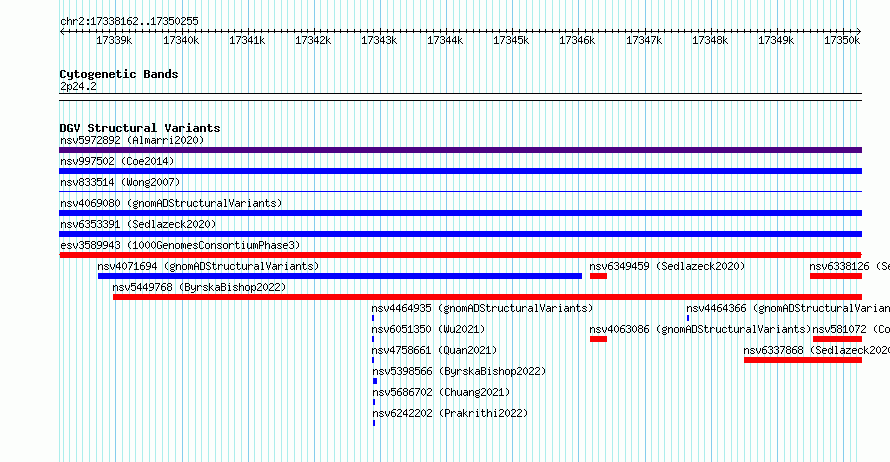Click the 17343k ruler position
The width and height of the screenshot is (890, 462).
click(x=379, y=40)
